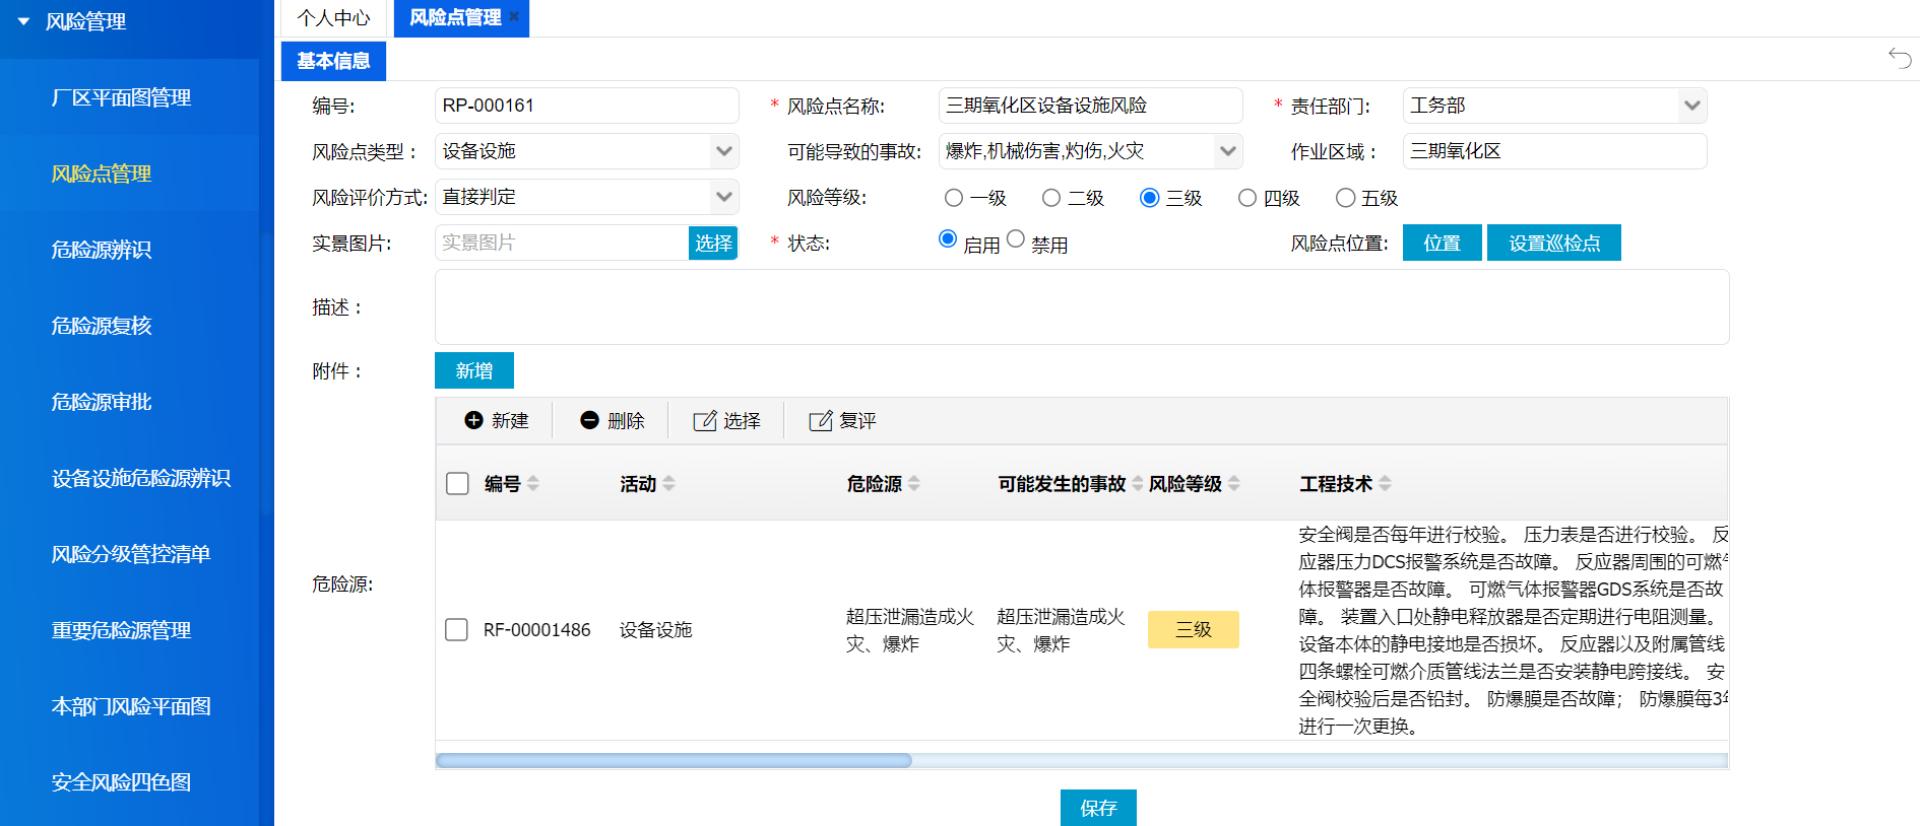This screenshot has width=1920, height=826.
Task: Sort the 工程技术 column
Action: (x=1385, y=484)
